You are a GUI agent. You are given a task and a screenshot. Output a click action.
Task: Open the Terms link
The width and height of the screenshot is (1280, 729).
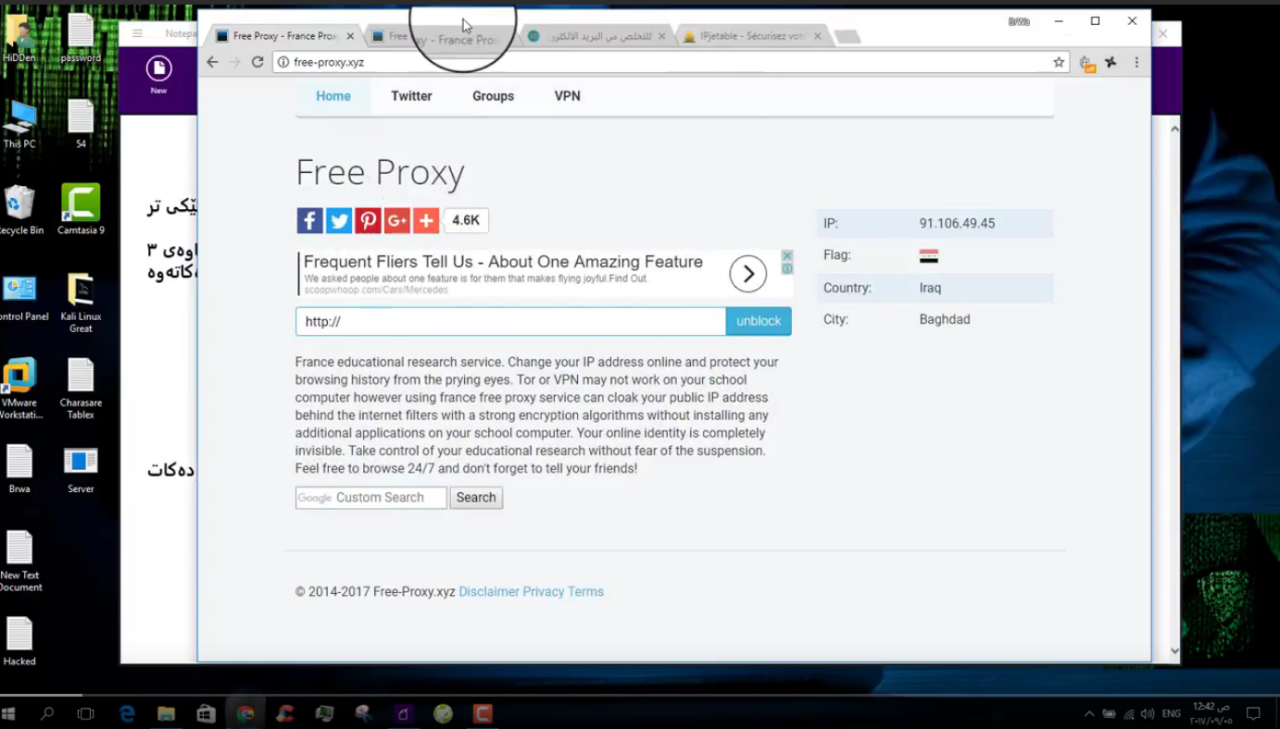click(585, 592)
